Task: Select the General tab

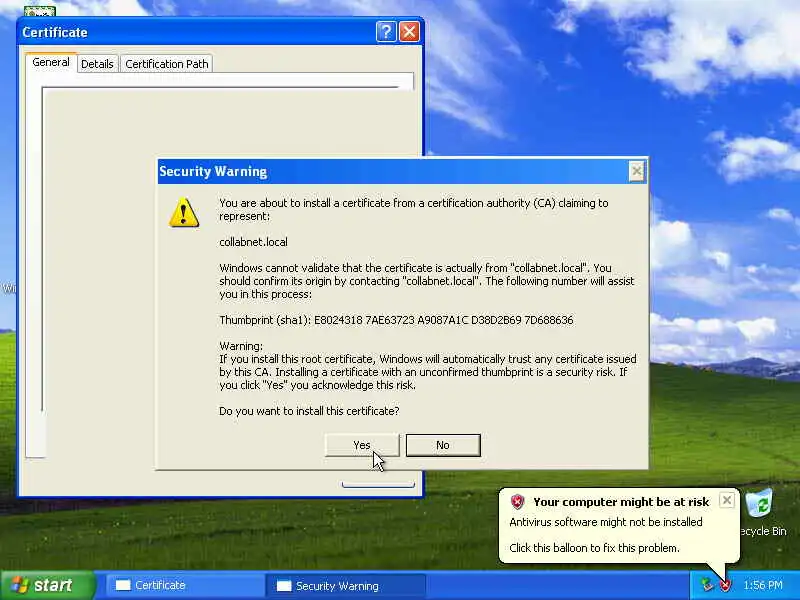Action: (x=51, y=62)
